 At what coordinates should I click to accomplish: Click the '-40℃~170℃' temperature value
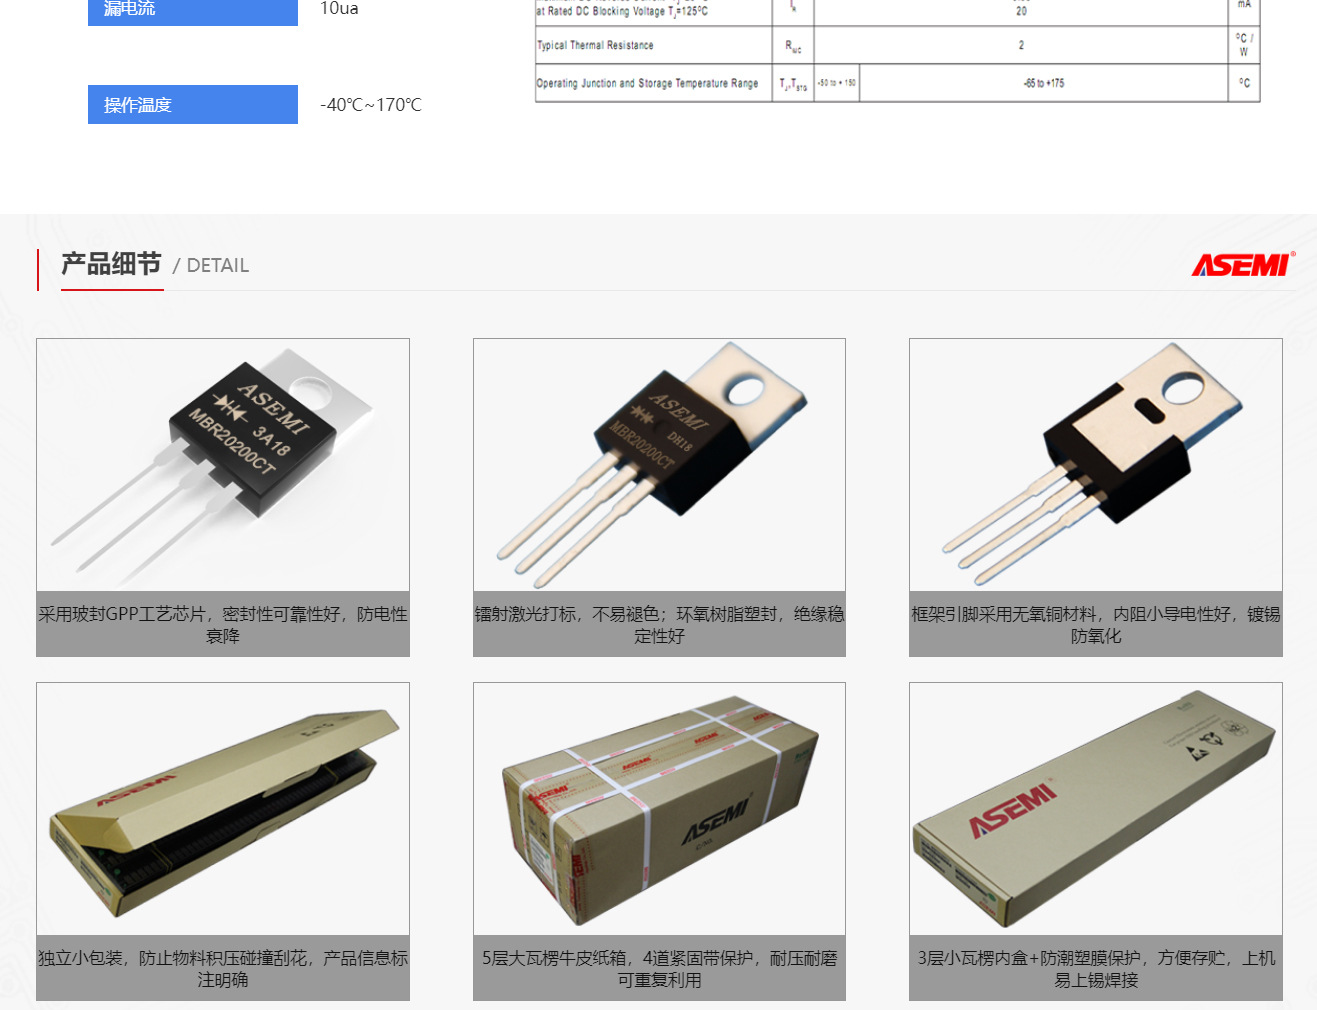click(371, 105)
